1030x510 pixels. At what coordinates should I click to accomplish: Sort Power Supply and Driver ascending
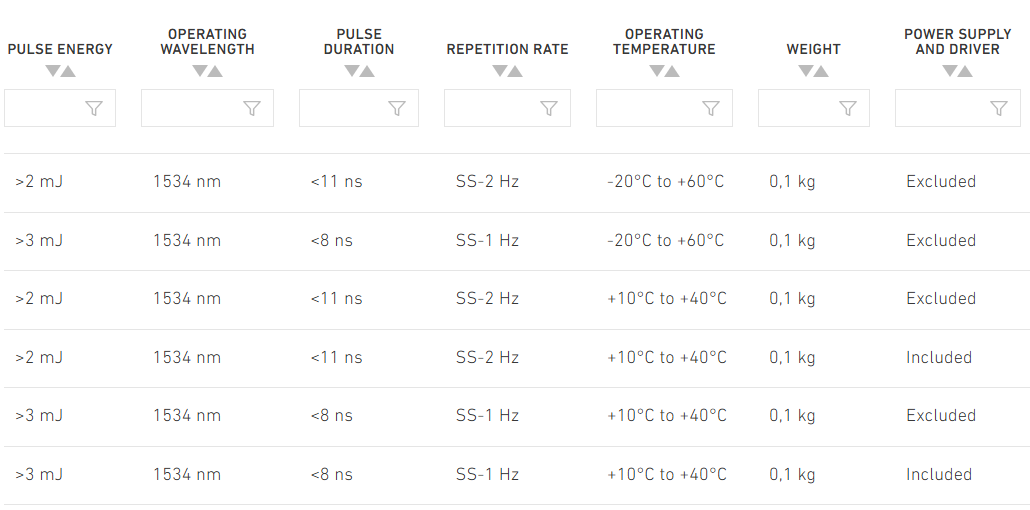[x=965, y=71]
